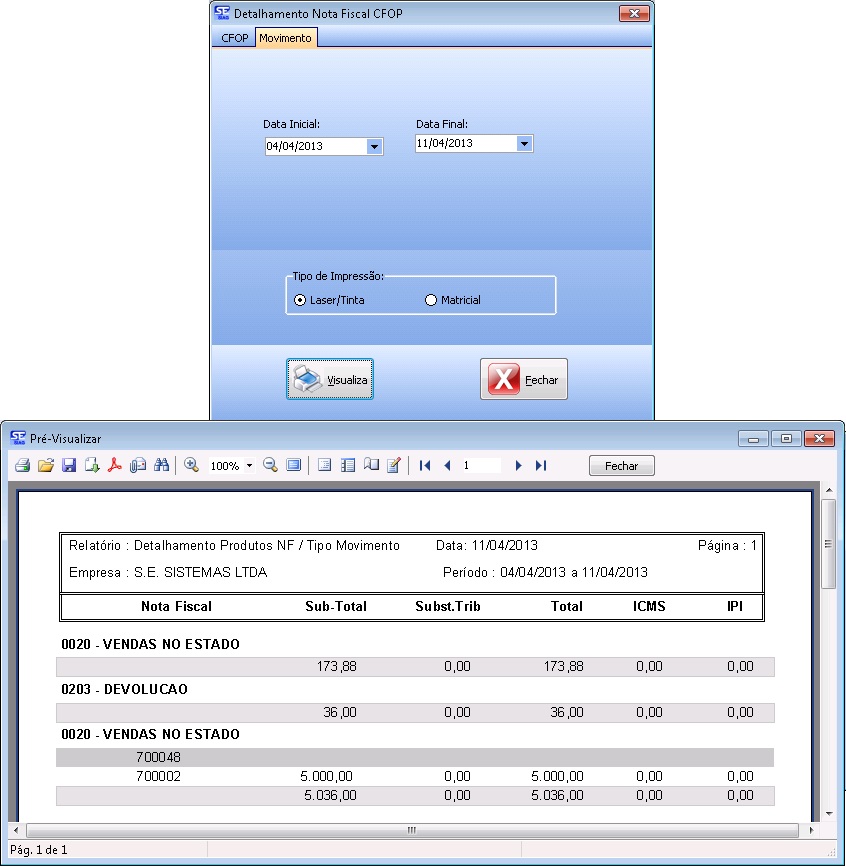Image resolution: width=846 pixels, height=866 pixels.
Task: Click the vertical scrollbar thumb in preview
Action: pyautogui.click(x=828, y=545)
